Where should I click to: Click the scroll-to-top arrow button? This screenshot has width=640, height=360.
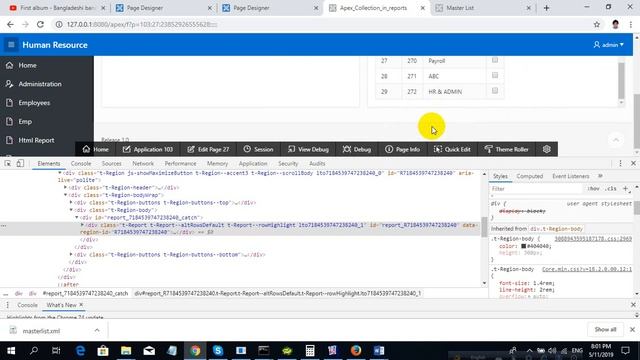click(616, 140)
